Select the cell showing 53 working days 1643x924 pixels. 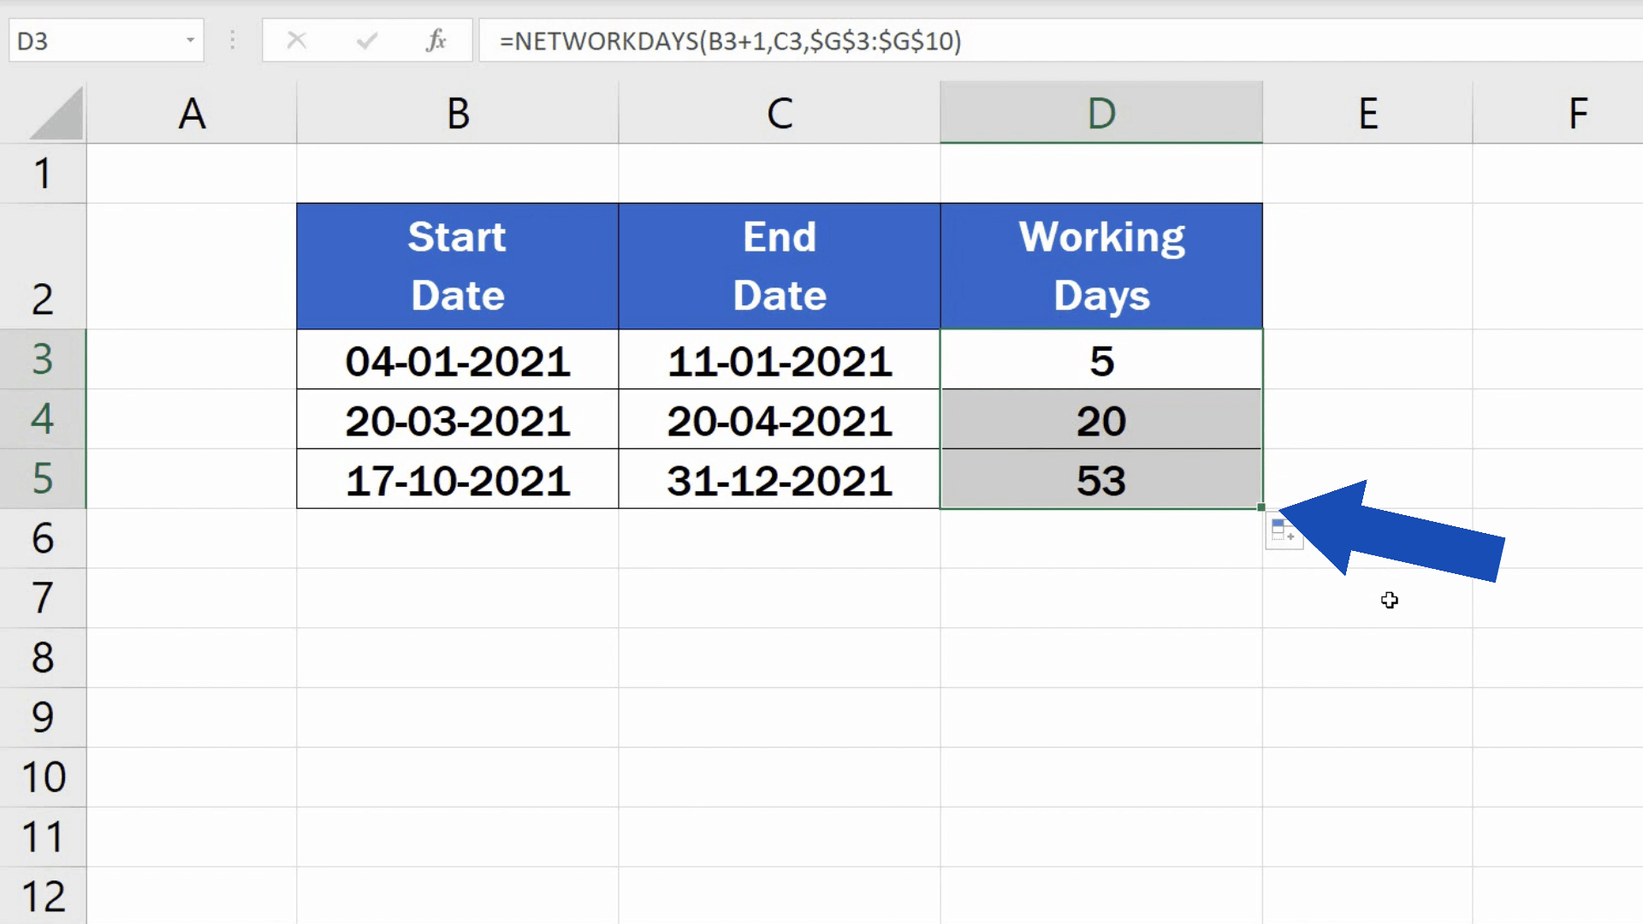click(x=1100, y=480)
